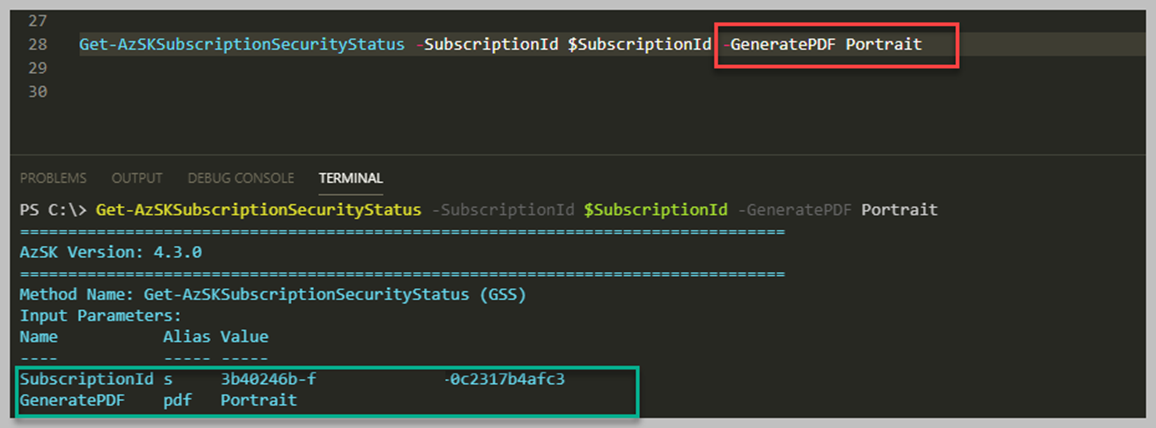The width and height of the screenshot is (1156, 428).
Task: Select the DEBUG CONSOLE tab
Action: (x=241, y=178)
